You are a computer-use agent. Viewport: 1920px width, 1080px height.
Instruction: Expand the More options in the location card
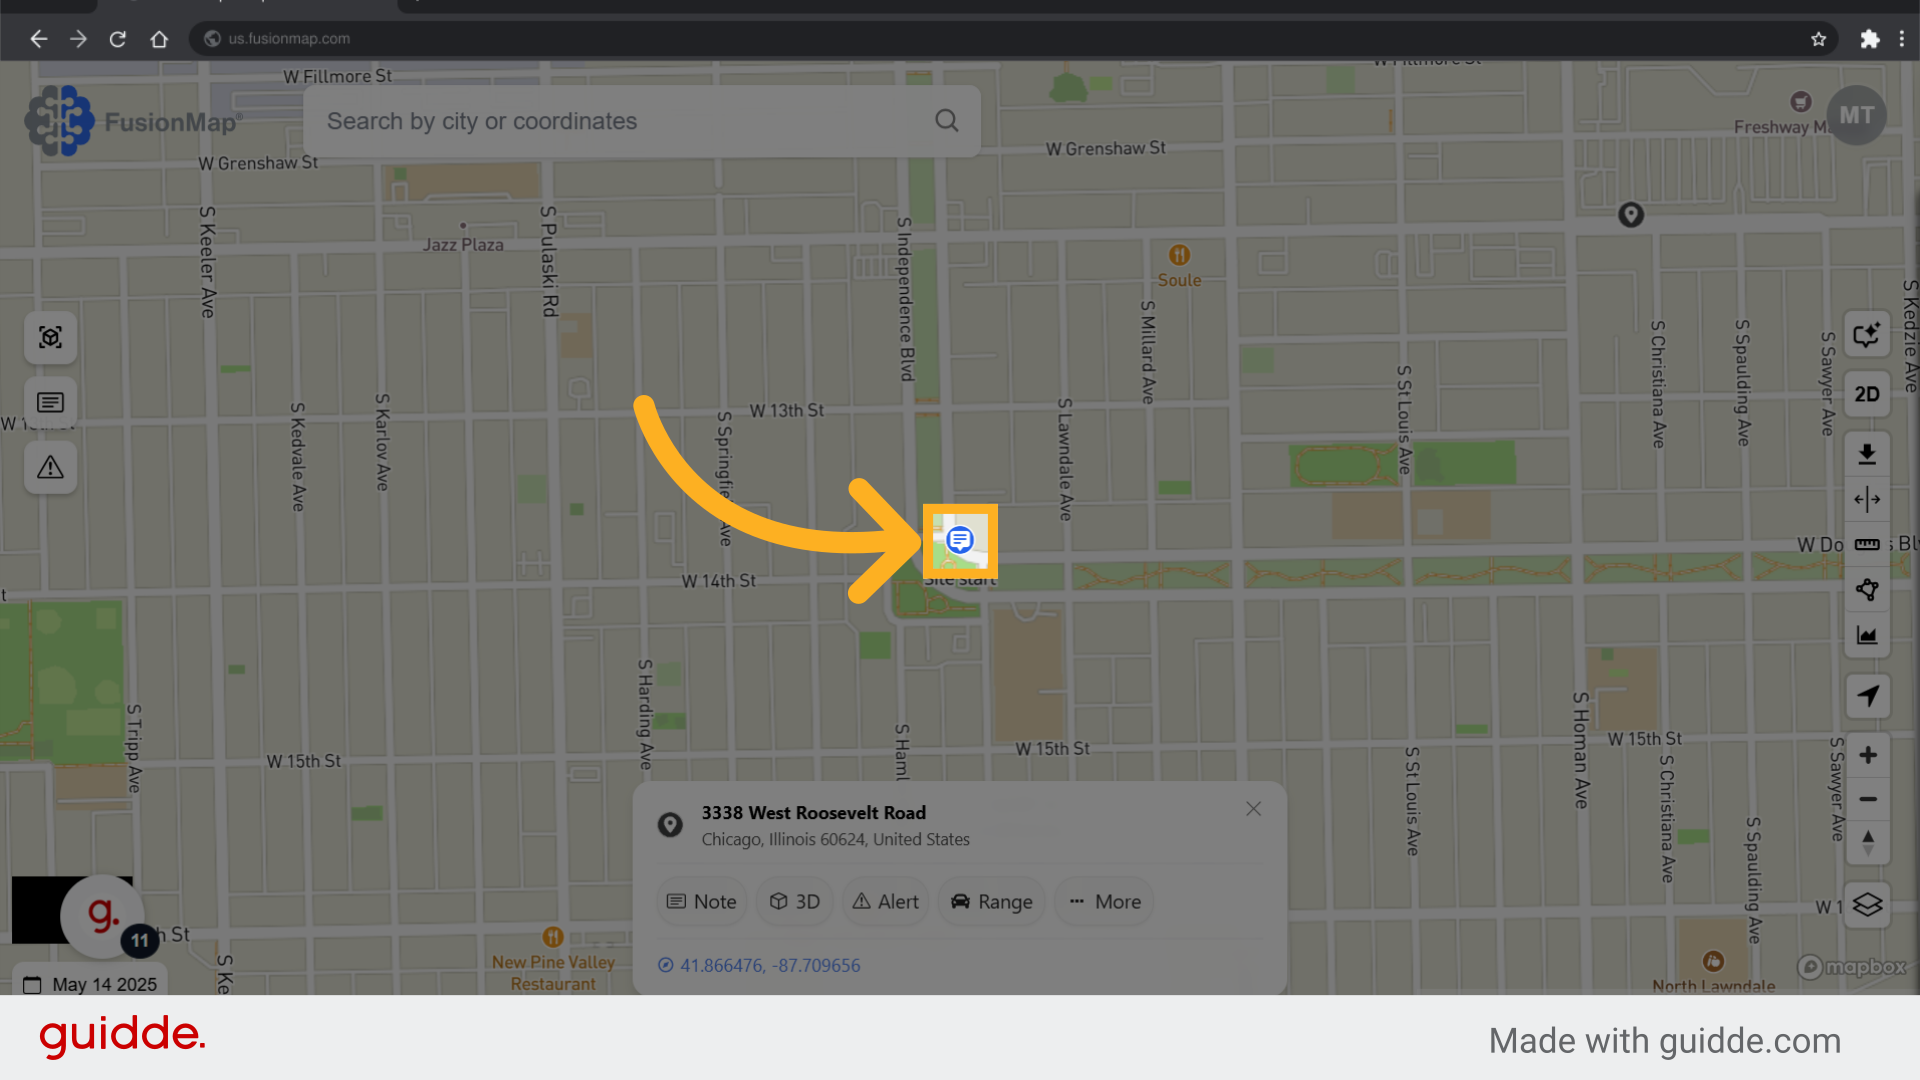pos(1104,902)
